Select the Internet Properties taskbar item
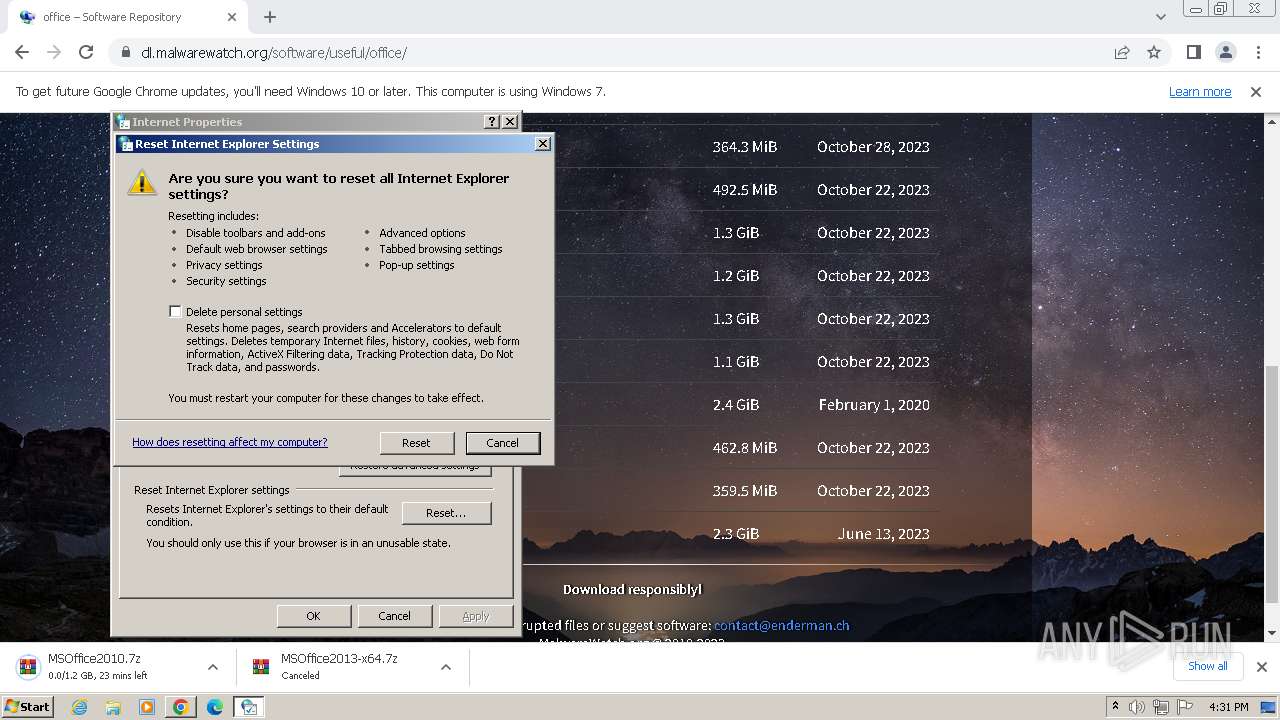Screen dimensions: 1280x720 point(249,707)
